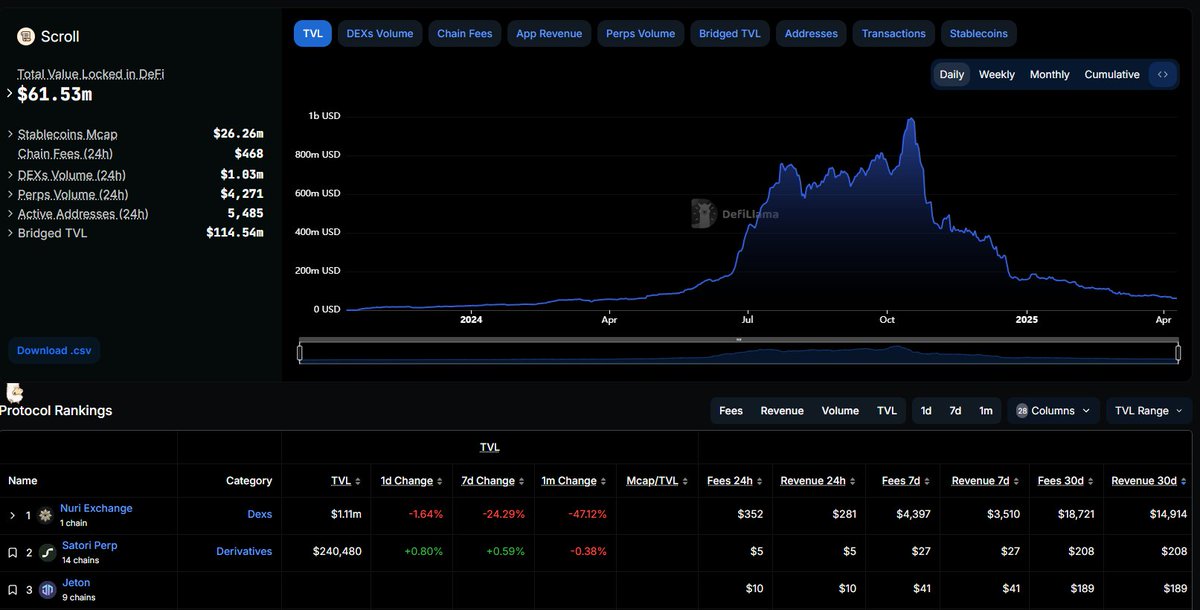Show Perps Volume on the chart

[641, 33]
